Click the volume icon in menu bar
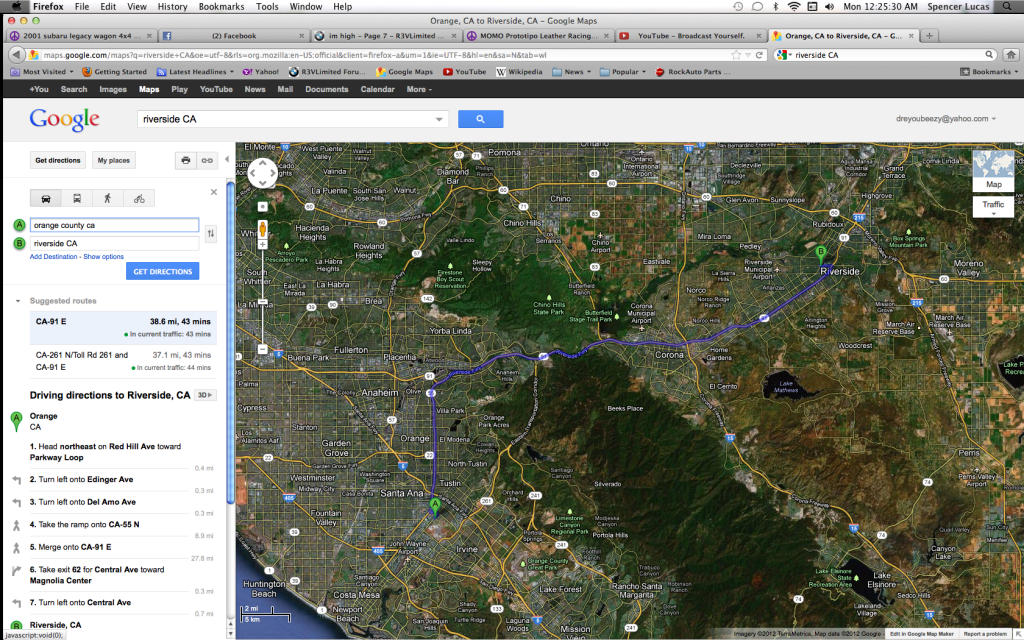This screenshot has width=1024, height=640. click(x=829, y=7)
